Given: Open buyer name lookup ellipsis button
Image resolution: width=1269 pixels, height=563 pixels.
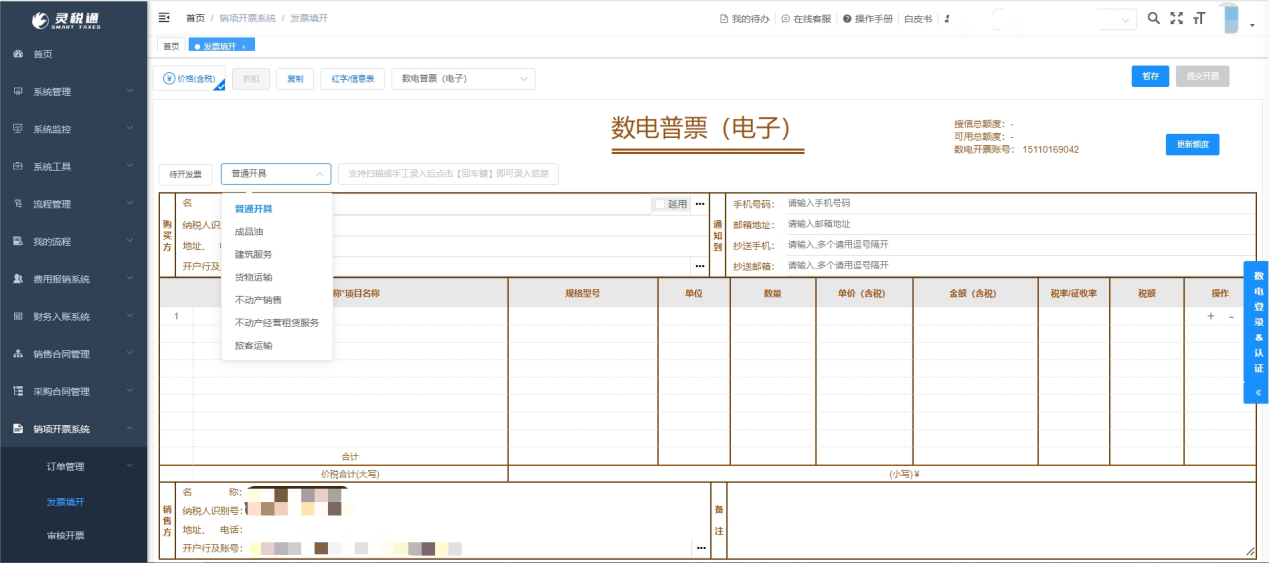Looking at the screenshot, I should click(x=700, y=204).
